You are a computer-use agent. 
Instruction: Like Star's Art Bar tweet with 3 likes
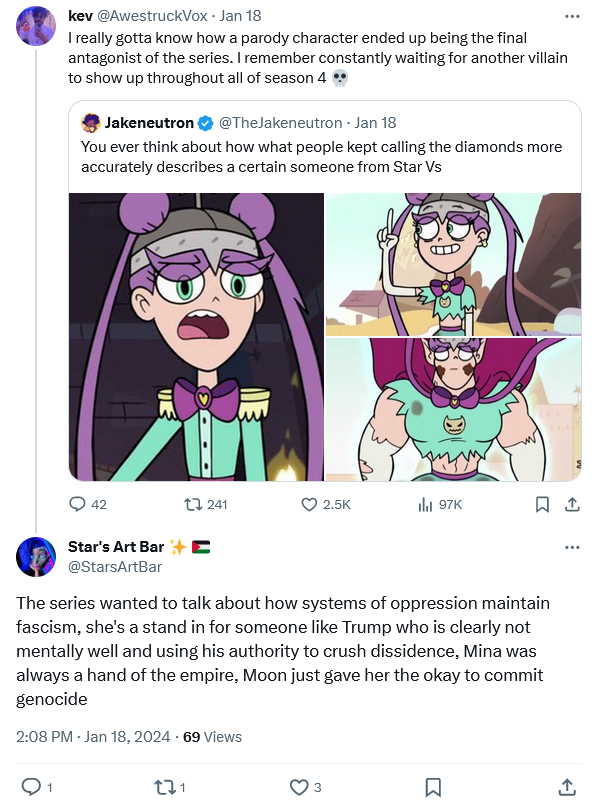[299, 787]
